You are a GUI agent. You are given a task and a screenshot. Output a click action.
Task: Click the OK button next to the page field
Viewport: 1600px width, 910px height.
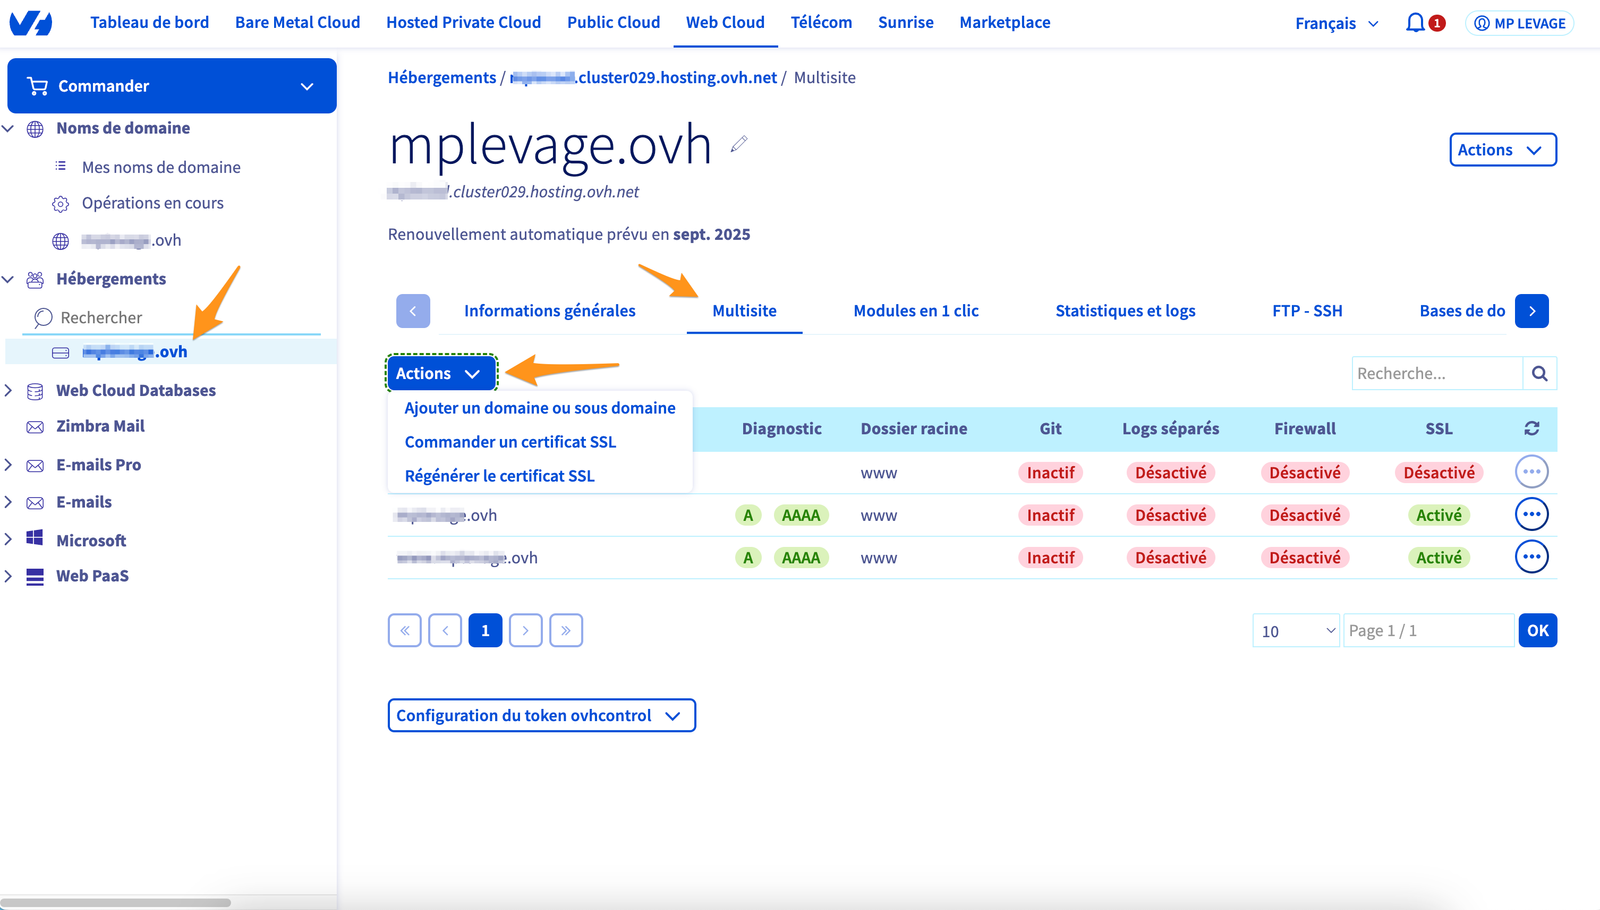[x=1538, y=630]
